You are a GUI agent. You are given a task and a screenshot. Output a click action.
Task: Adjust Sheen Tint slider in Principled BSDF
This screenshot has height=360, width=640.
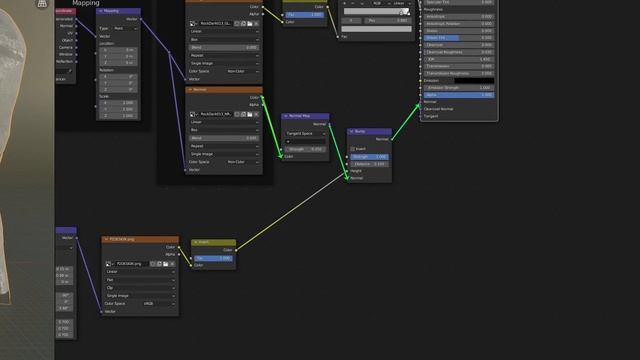click(459, 38)
